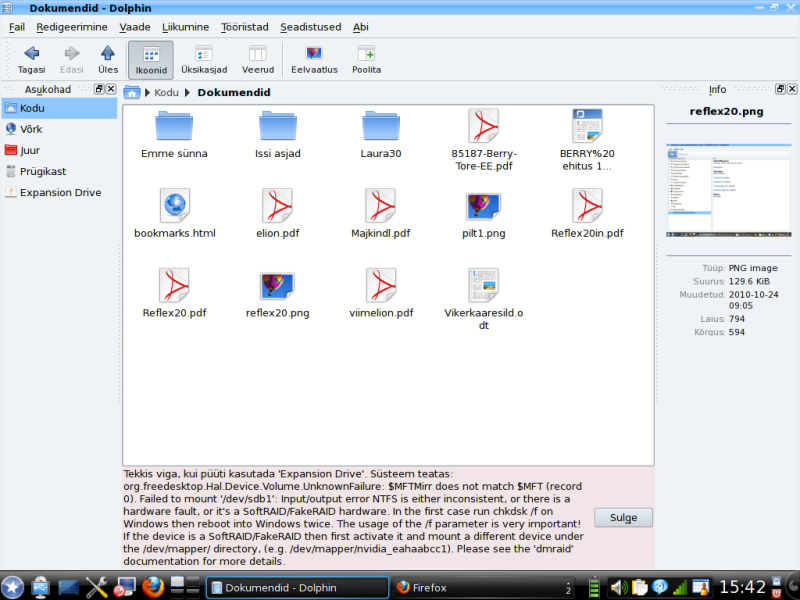Split the view with Poolita

click(366, 59)
